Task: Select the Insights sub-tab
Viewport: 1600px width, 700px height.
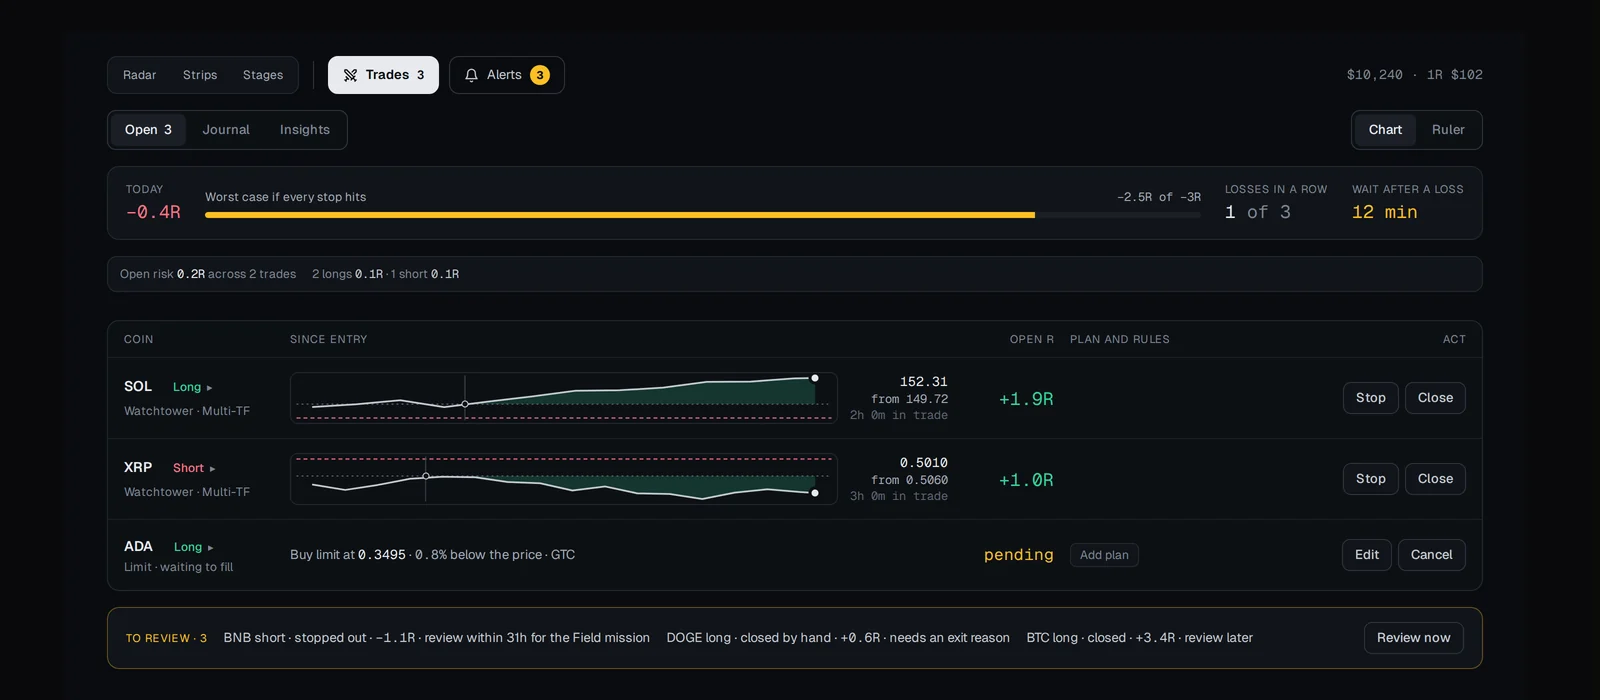Action: [x=305, y=130]
